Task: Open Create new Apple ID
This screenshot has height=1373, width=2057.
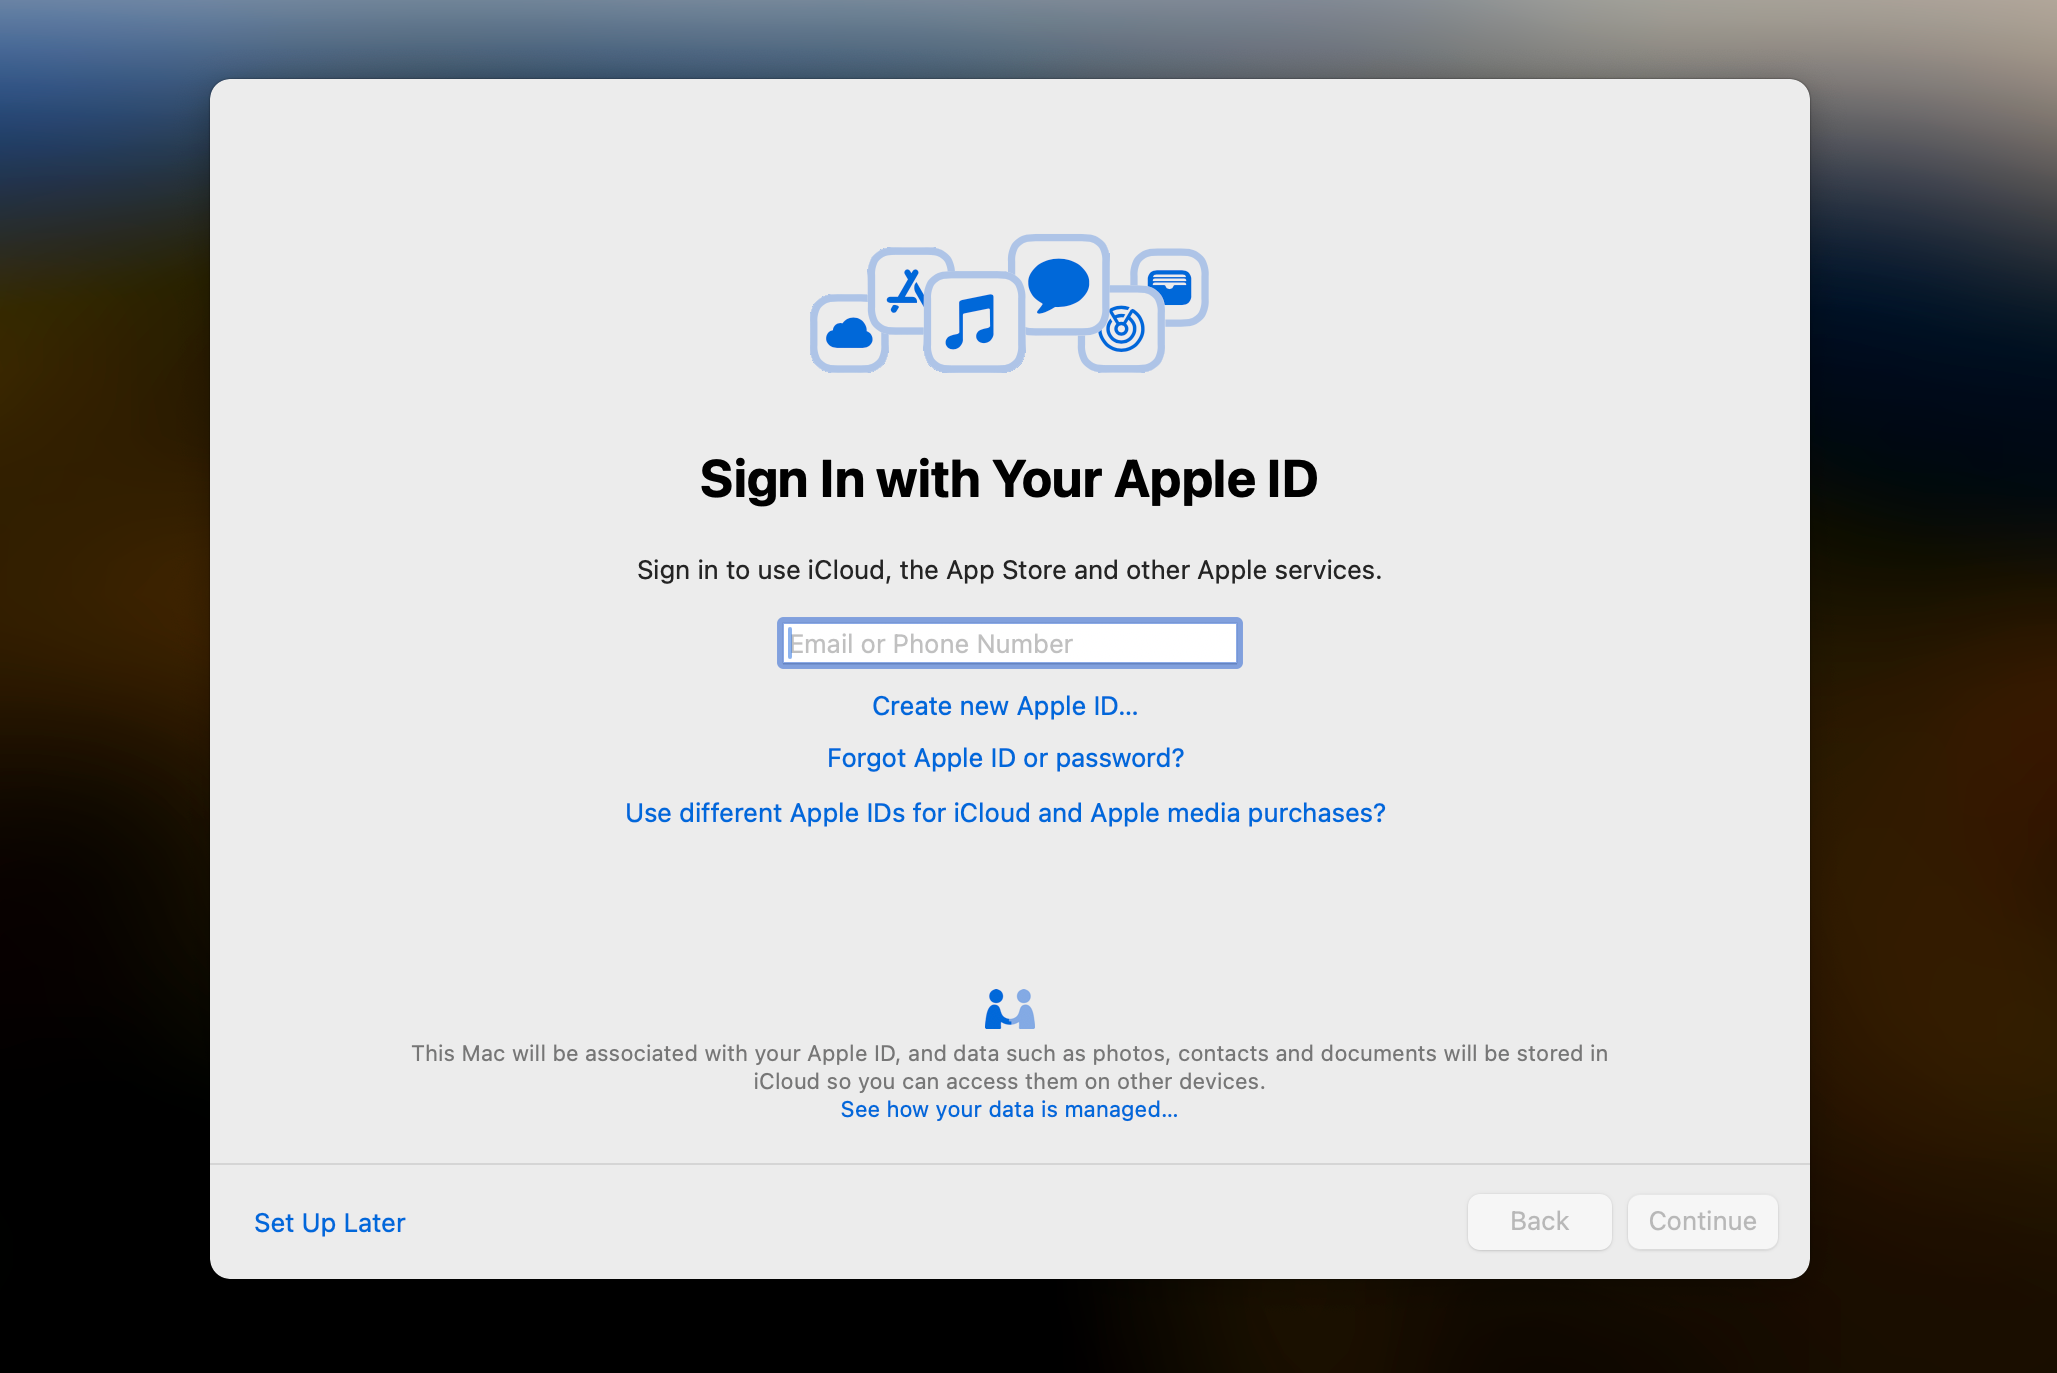Action: 1005,706
